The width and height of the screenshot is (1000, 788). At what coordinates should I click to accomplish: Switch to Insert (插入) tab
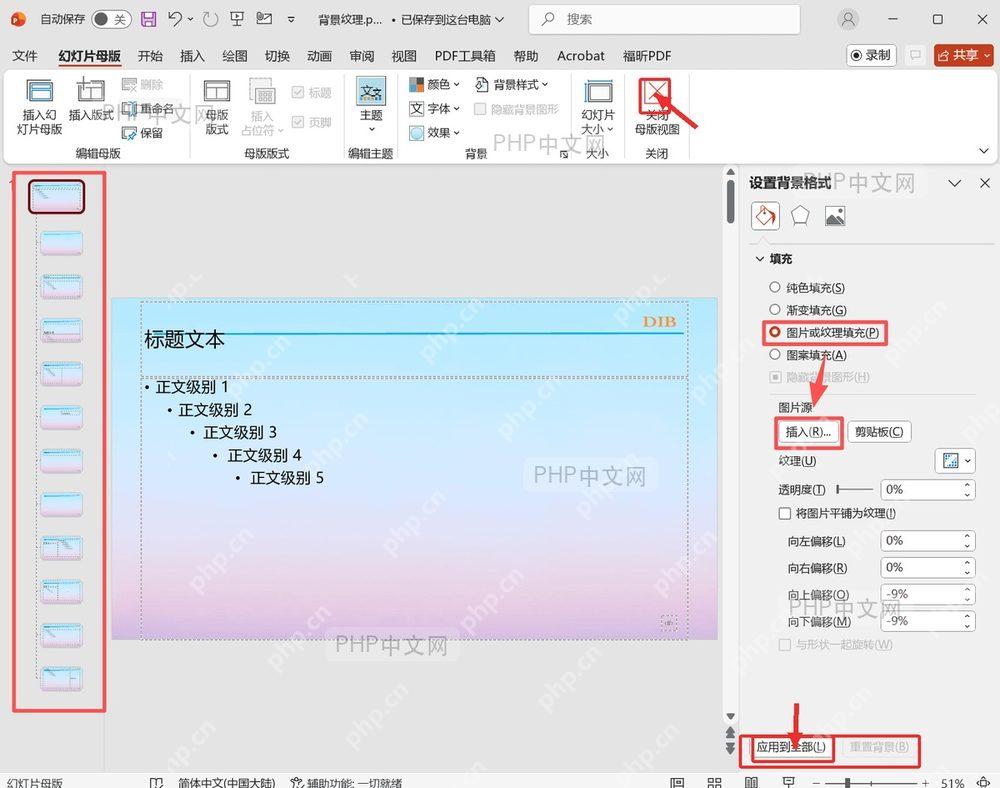[x=192, y=56]
